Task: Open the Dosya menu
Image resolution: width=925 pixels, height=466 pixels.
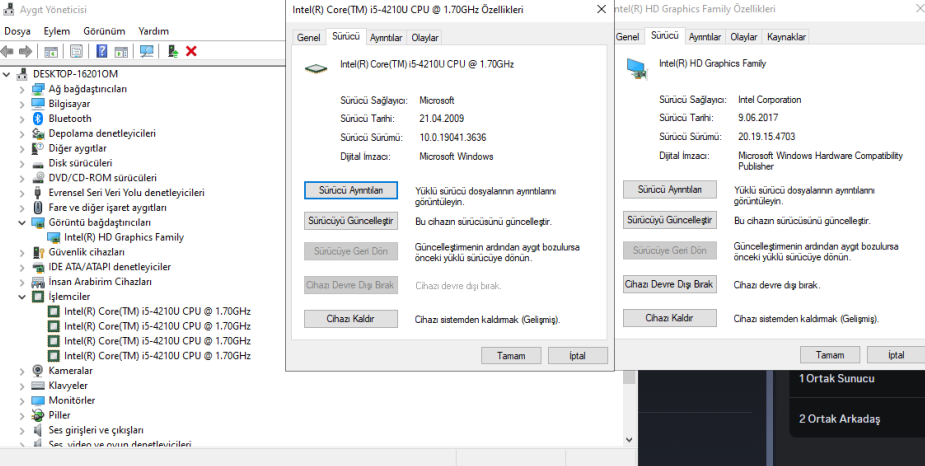Action: (x=17, y=31)
